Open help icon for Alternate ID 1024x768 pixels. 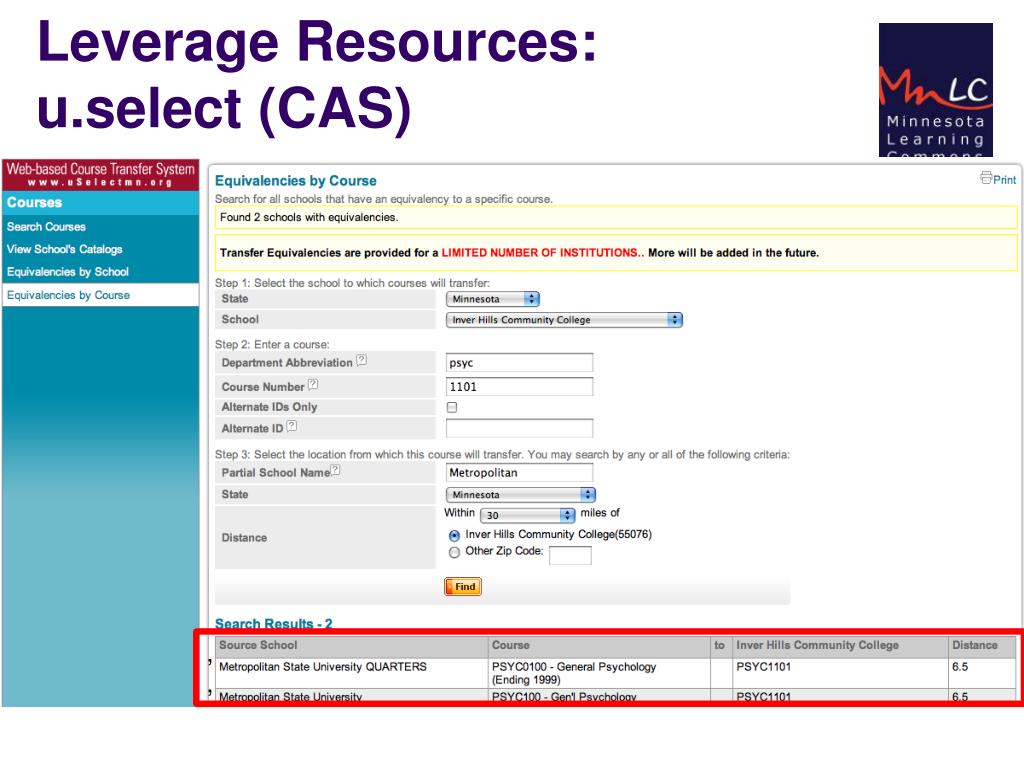[292, 426]
